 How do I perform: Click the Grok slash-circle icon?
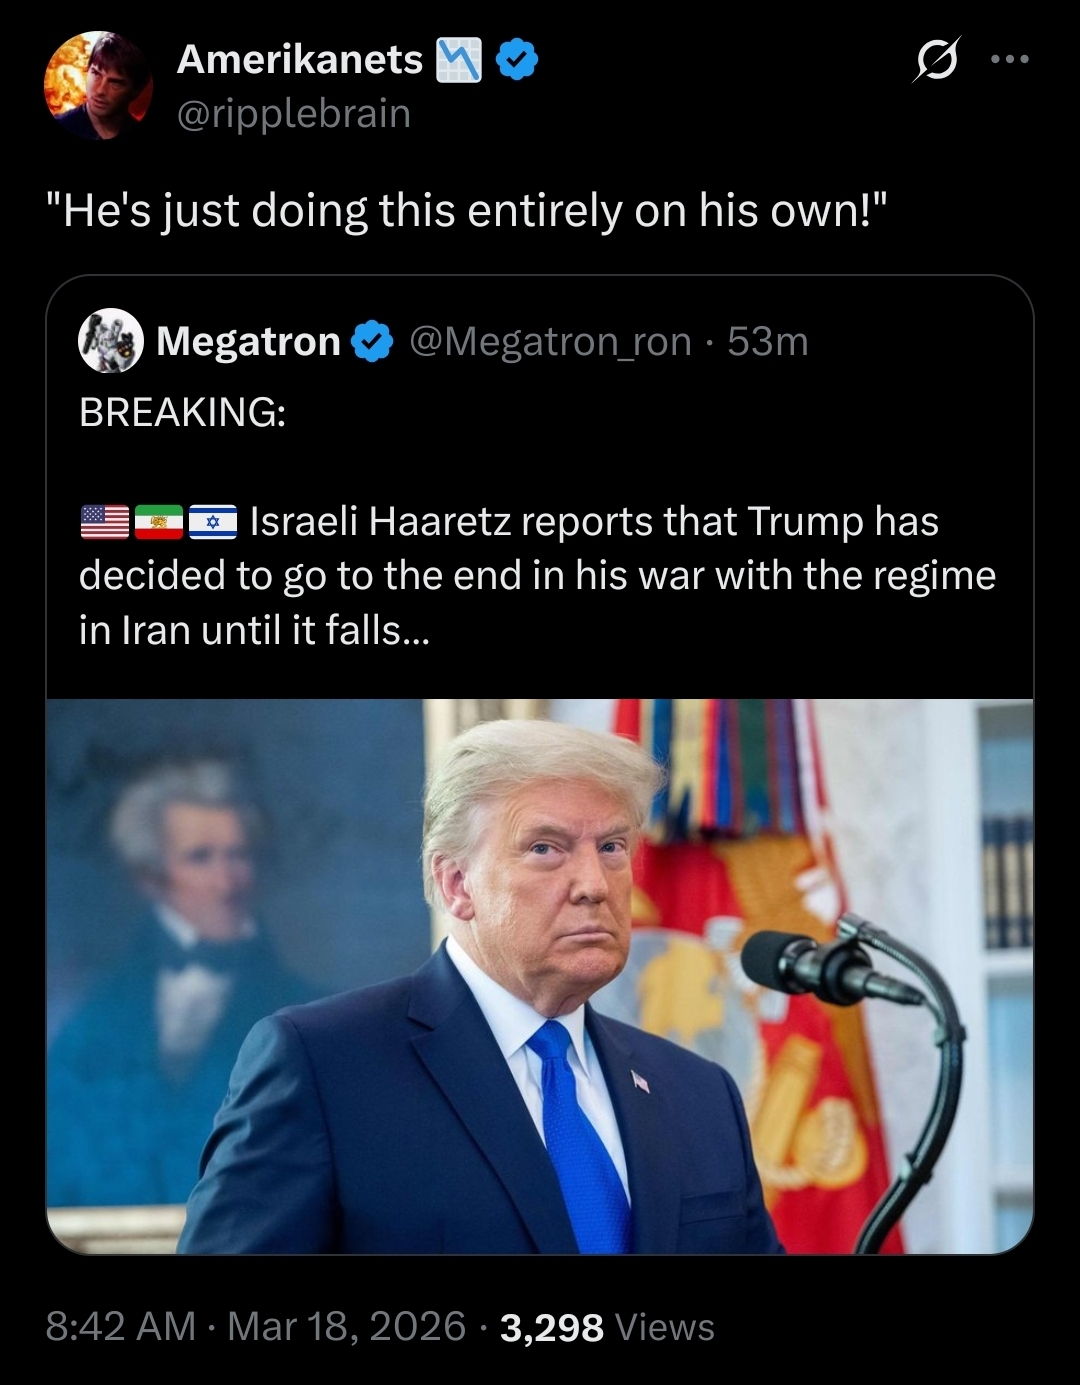(937, 61)
